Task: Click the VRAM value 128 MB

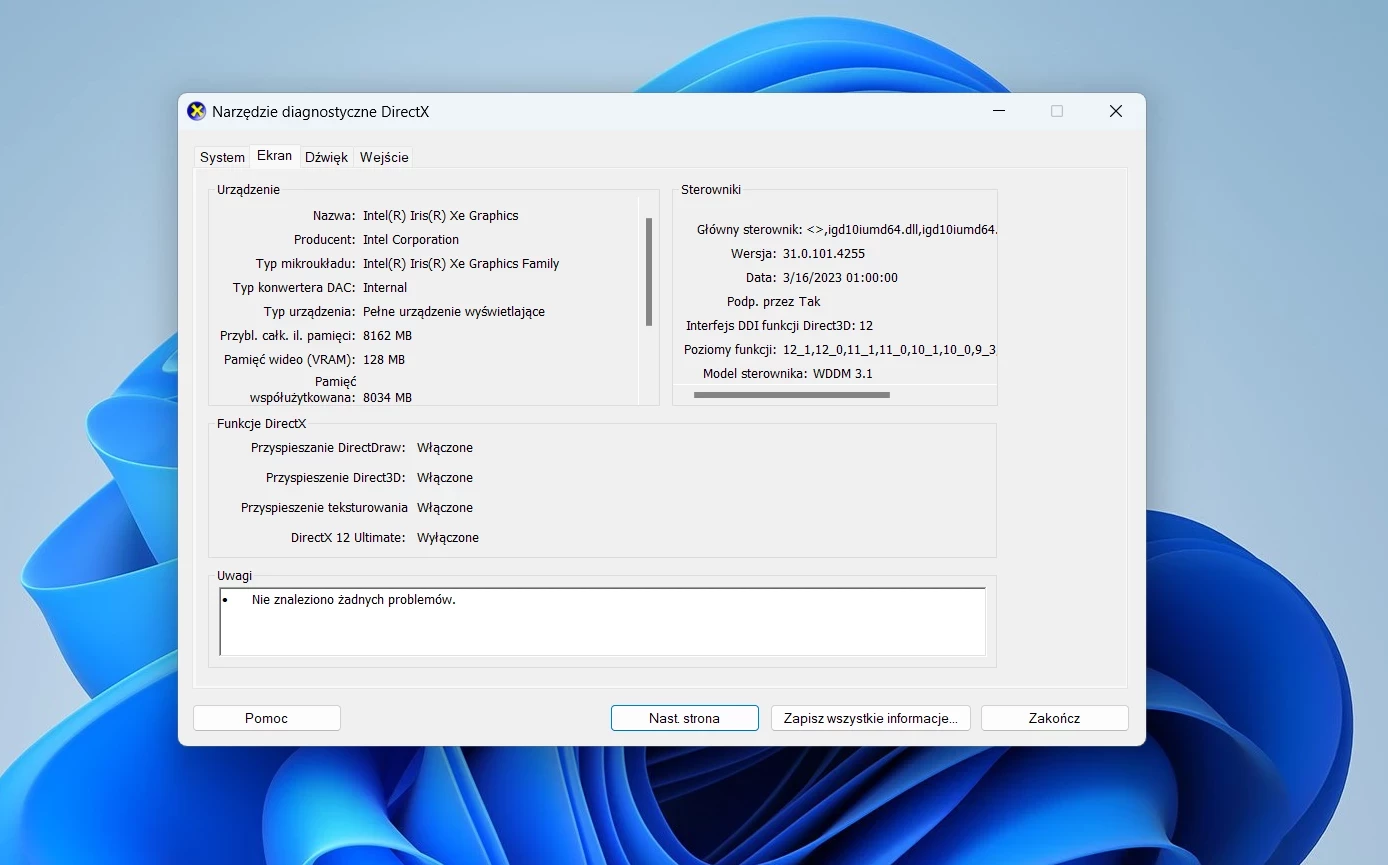Action: [384, 359]
